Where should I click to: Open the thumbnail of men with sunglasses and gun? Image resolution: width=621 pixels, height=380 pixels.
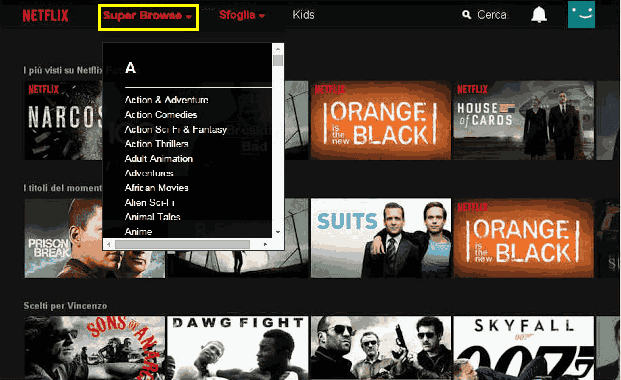[x=381, y=348]
